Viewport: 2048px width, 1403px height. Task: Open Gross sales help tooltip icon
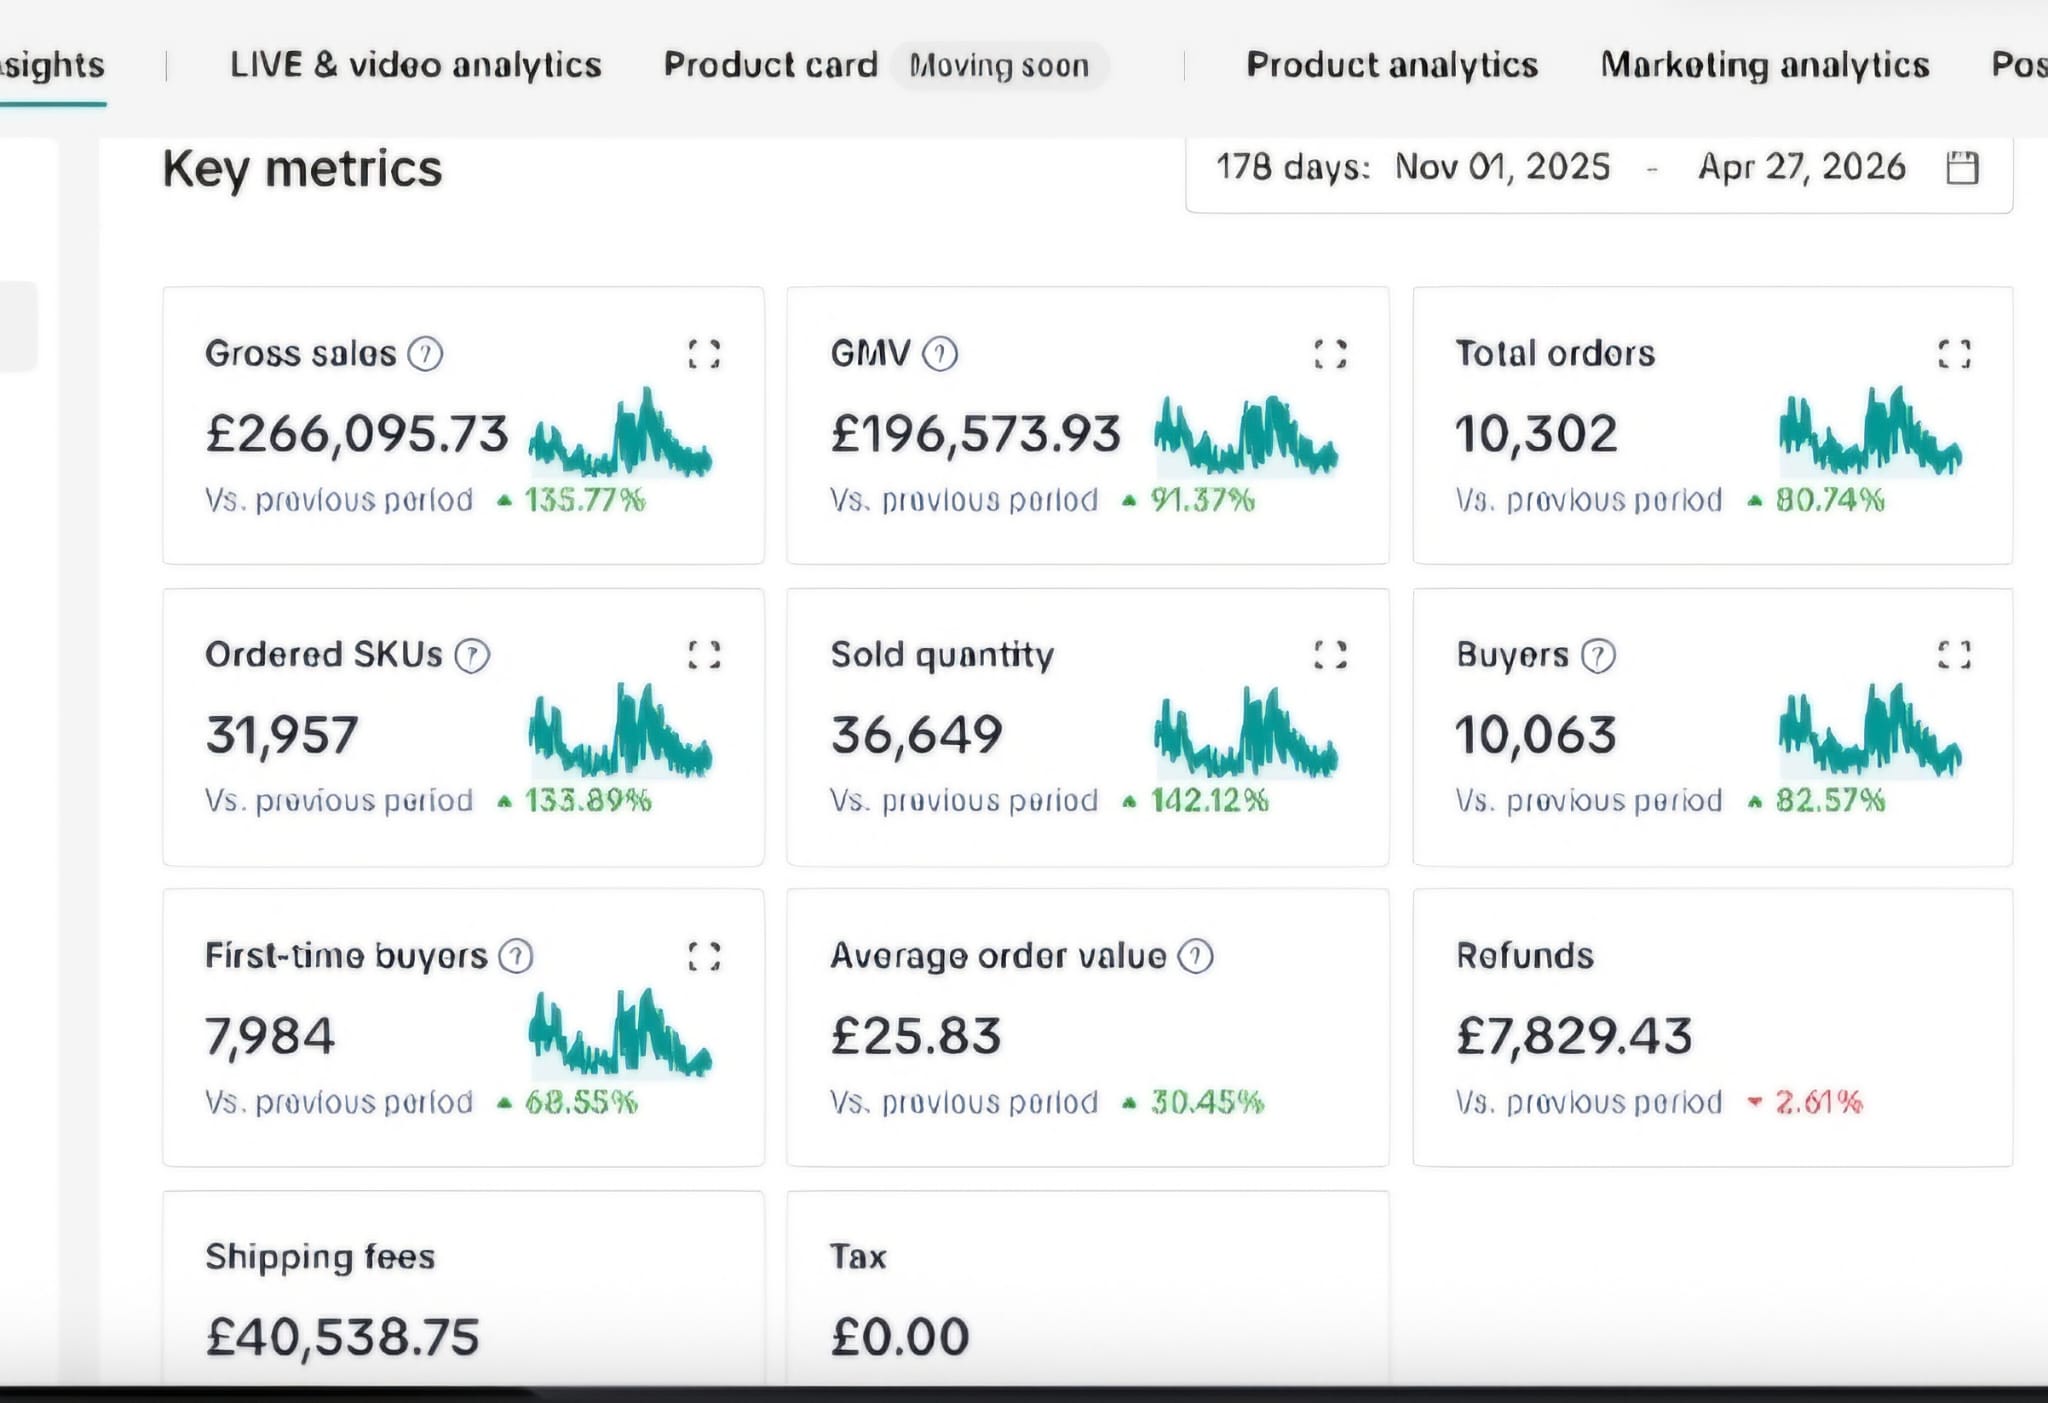point(425,354)
